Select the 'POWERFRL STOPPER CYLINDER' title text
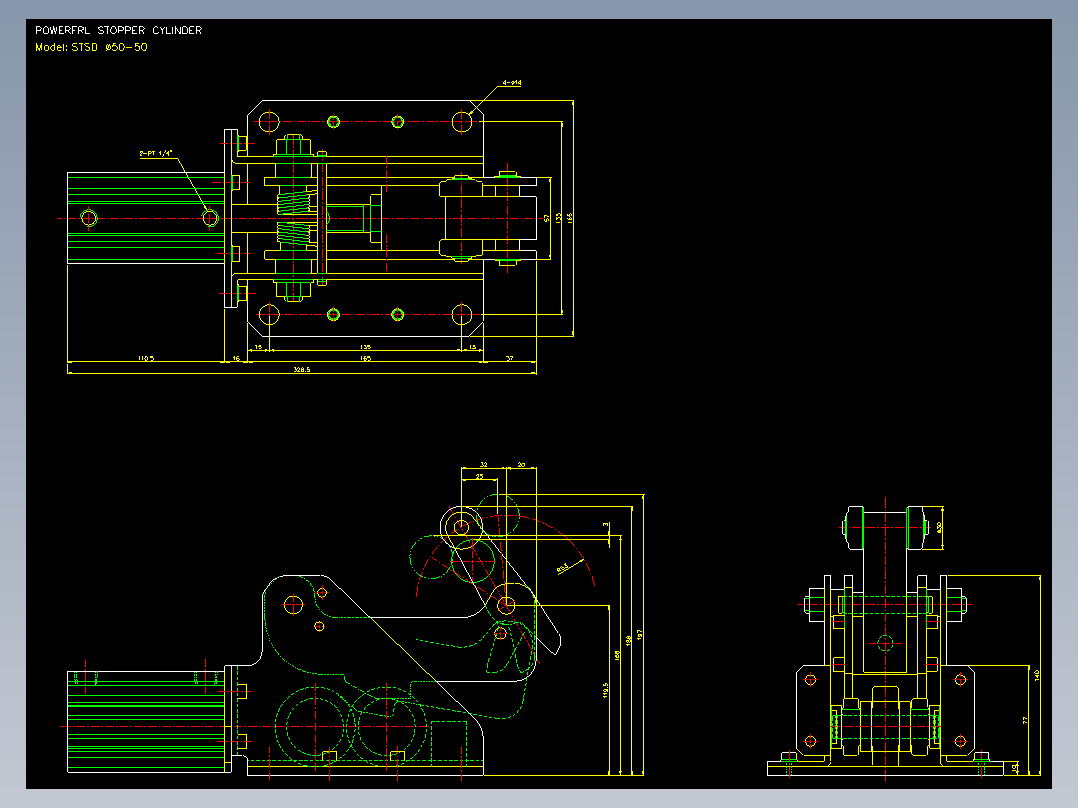The height and width of the screenshot is (808, 1078). point(118,30)
